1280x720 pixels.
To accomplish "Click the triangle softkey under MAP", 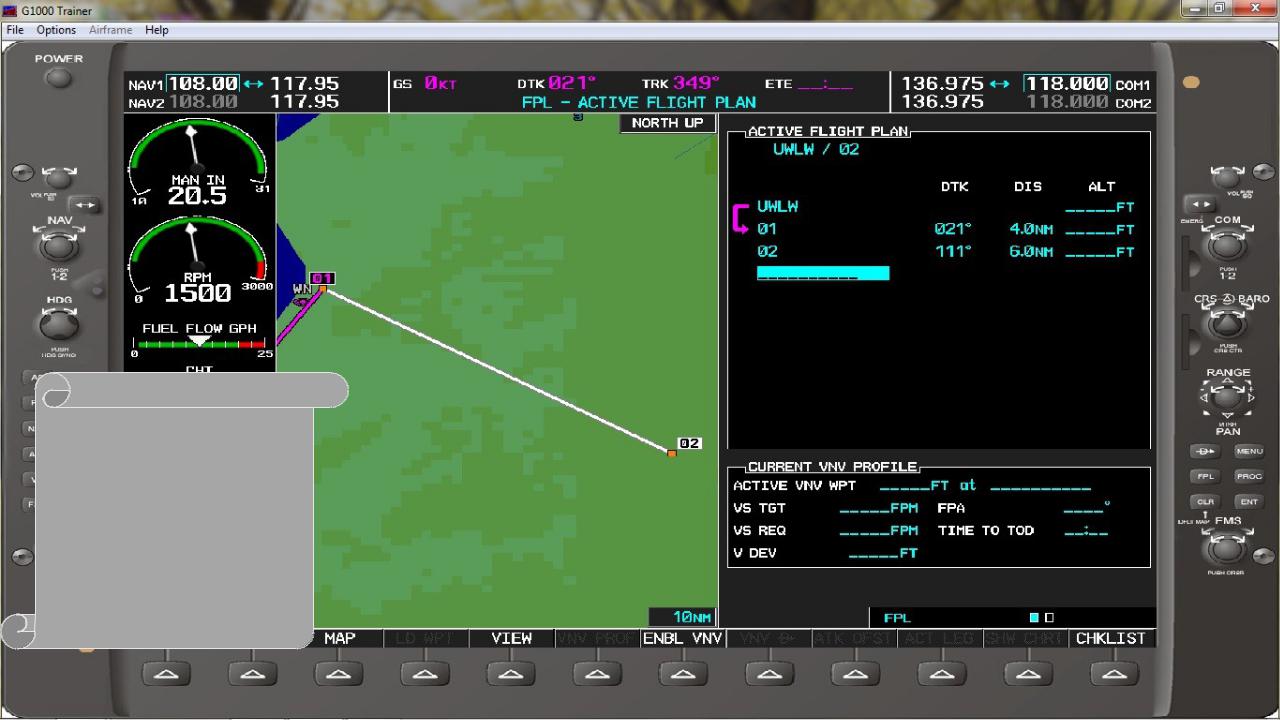I will (x=339, y=674).
